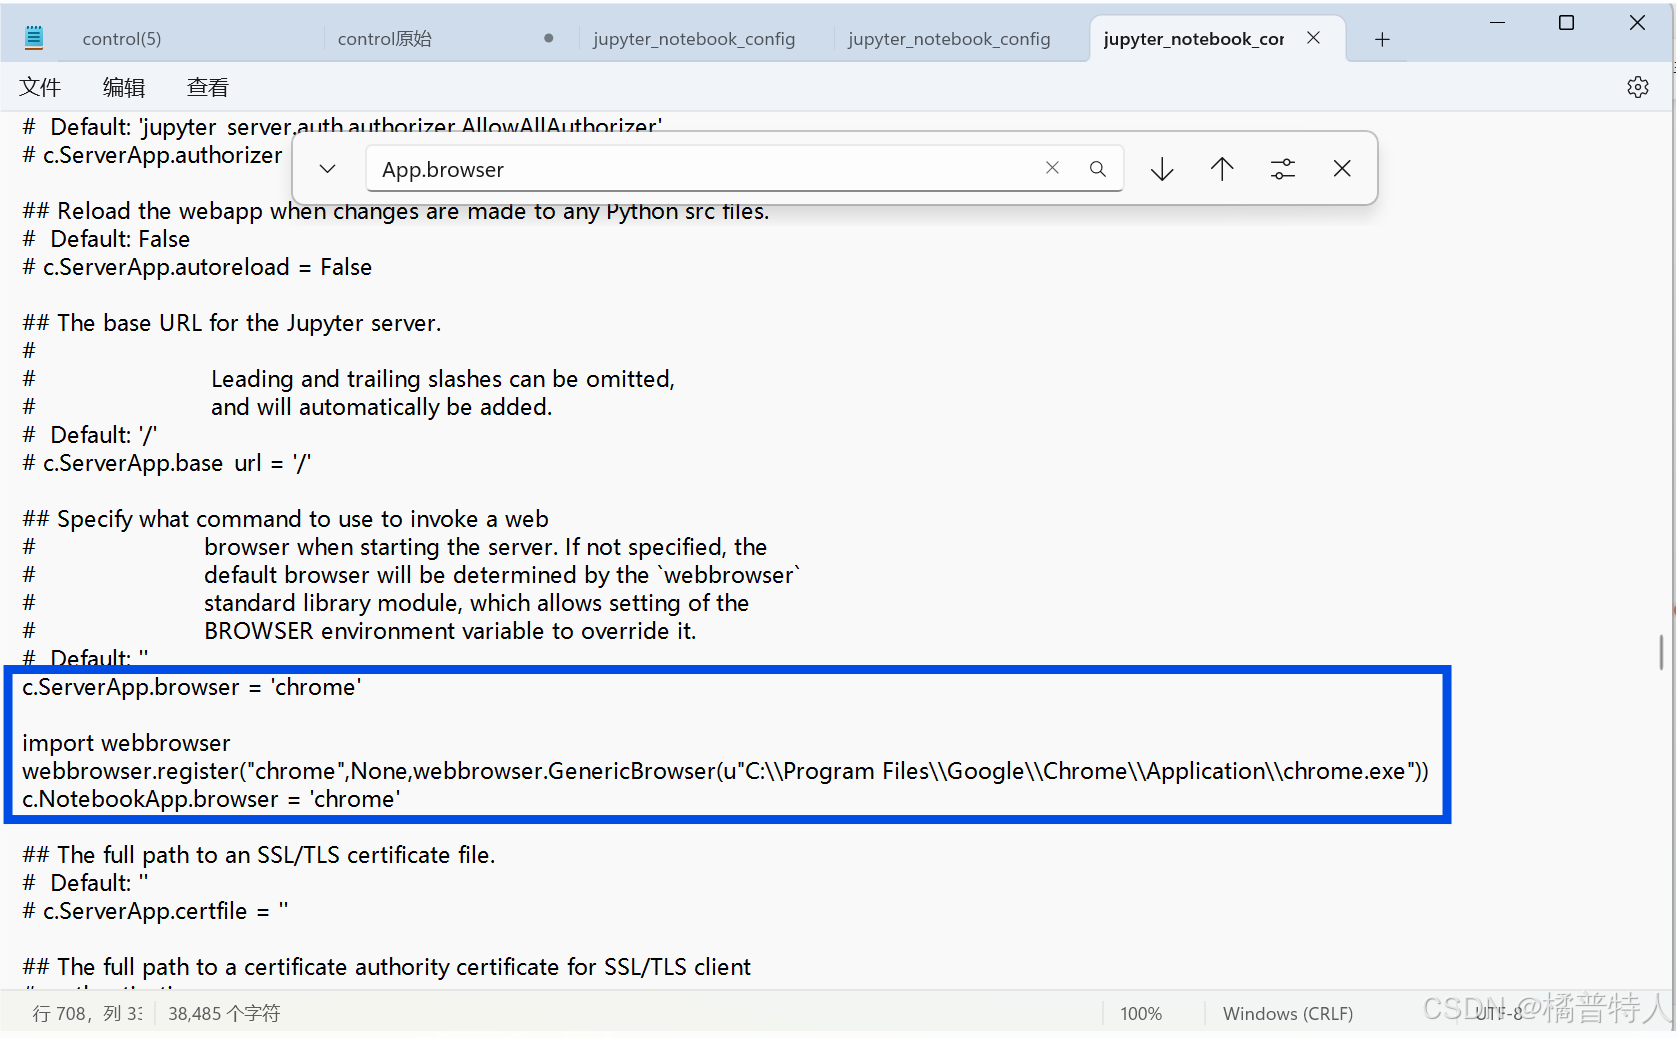Screen dimensions: 1677x1038
Task: Click 'Reload the webapp when changes' line
Action: coord(396,211)
